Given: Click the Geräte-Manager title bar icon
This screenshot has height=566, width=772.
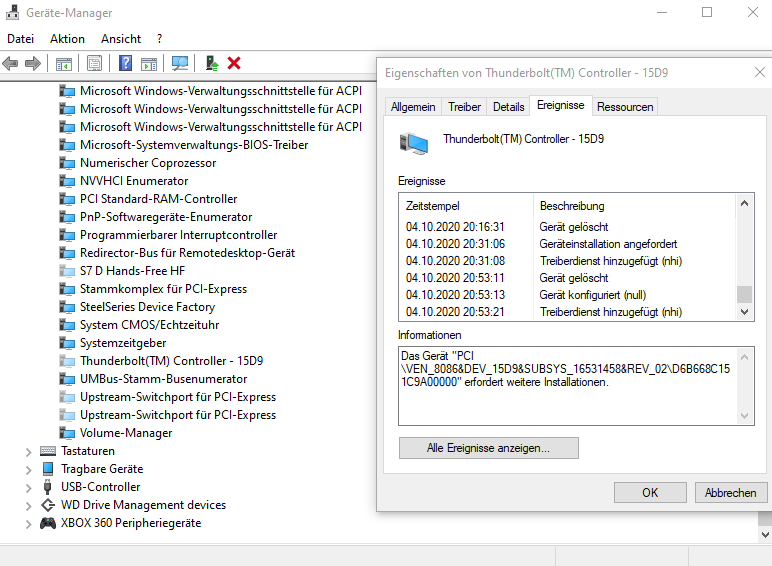Looking at the screenshot, I should tap(12, 12).
